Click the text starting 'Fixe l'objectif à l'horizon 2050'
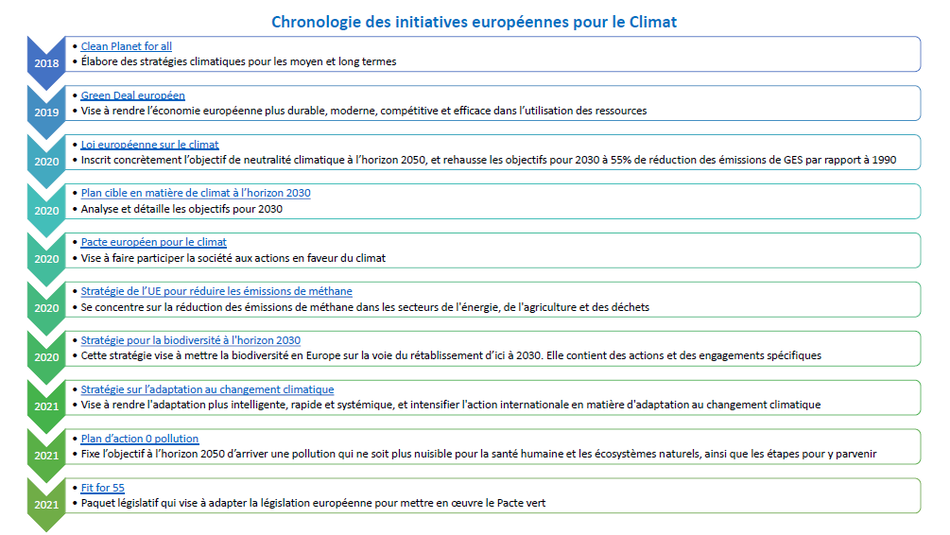 click(x=479, y=453)
